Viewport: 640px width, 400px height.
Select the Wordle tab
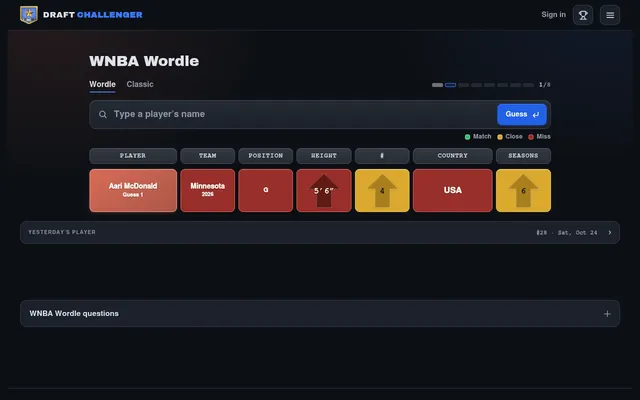[102, 84]
